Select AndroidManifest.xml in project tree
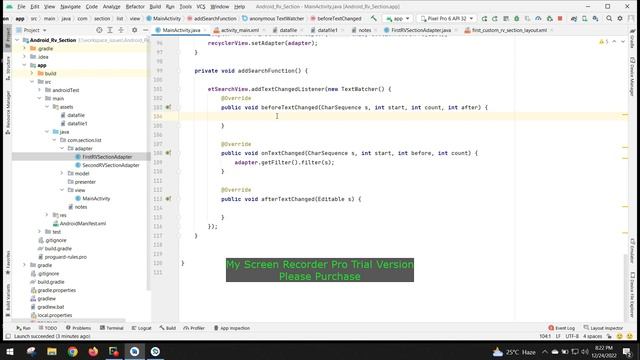Image resolution: width=640 pixels, height=360 pixels. click(79, 223)
